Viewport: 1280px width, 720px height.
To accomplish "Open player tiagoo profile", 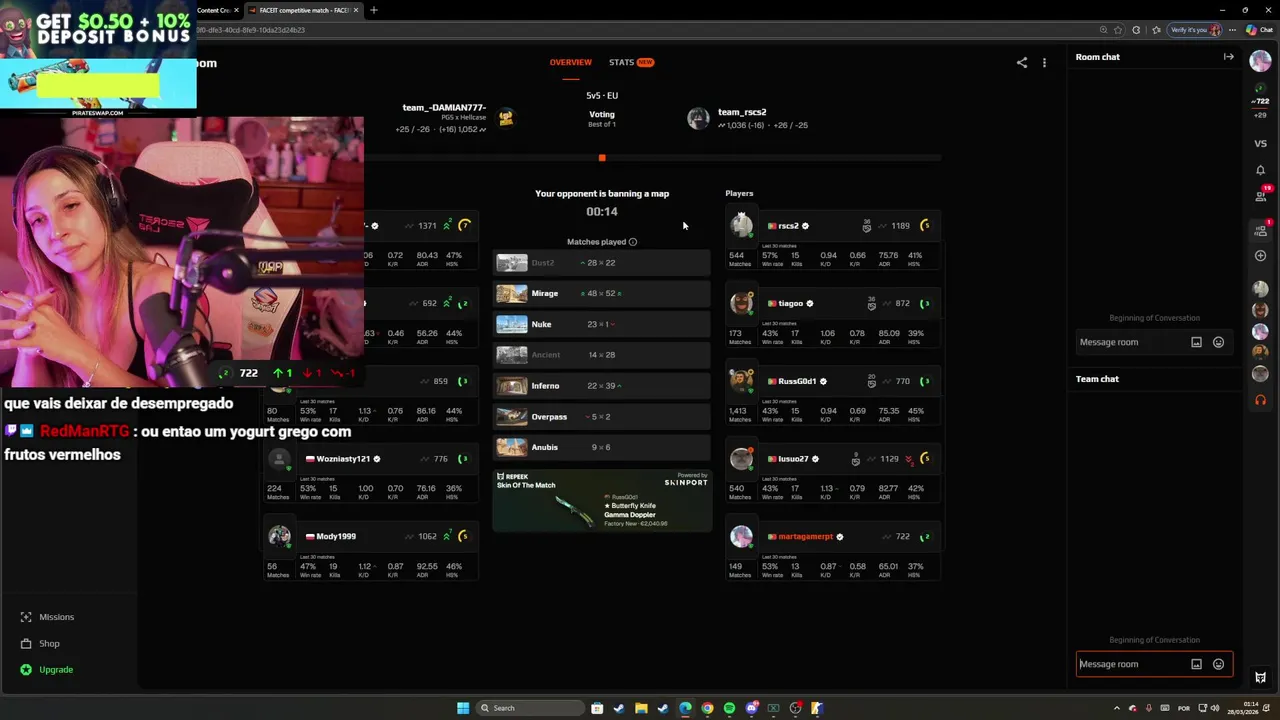I will (791, 303).
